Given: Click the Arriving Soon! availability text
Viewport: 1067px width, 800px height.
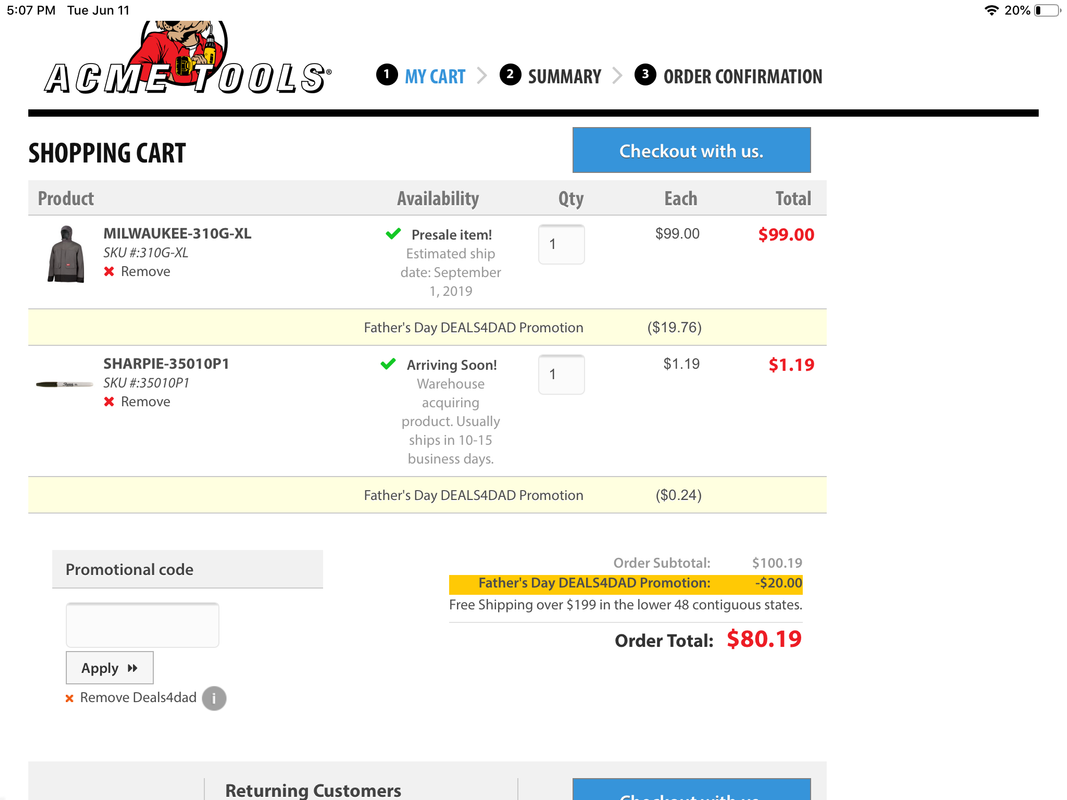Looking at the screenshot, I should tap(452, 365).
